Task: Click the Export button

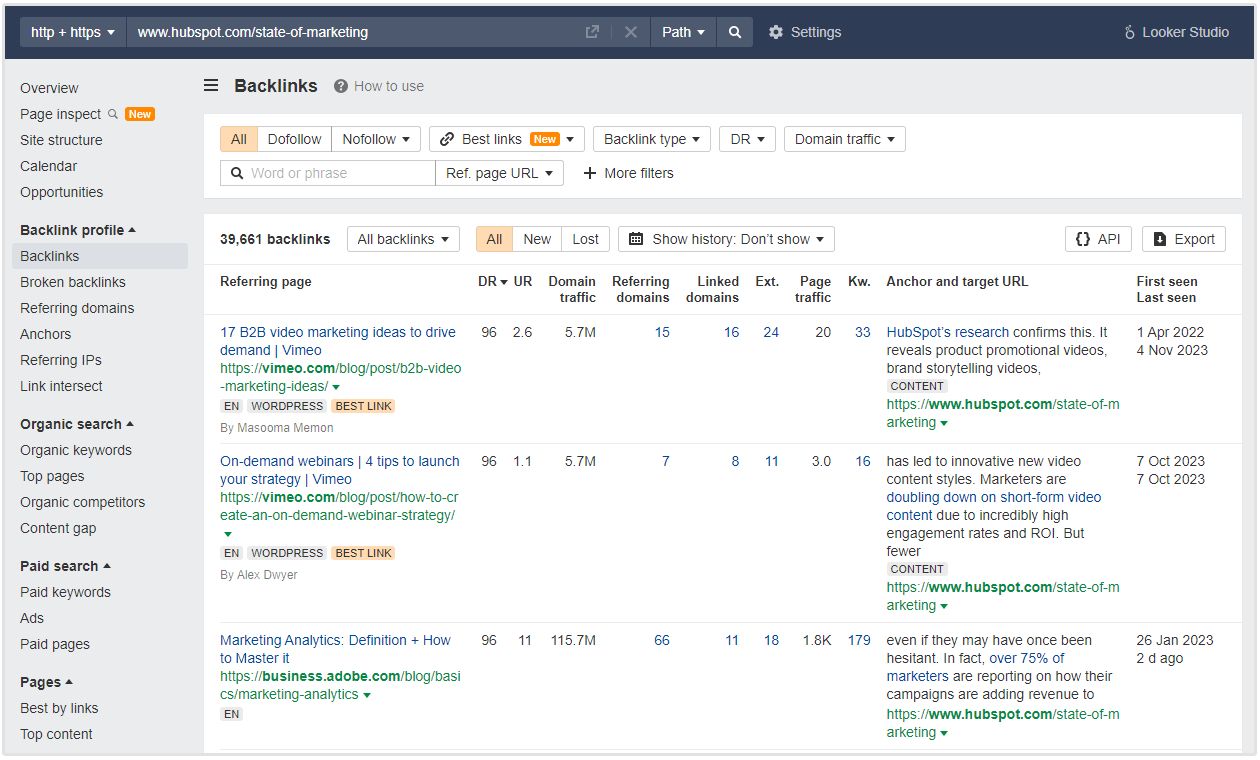Action: tap(1183, 239)
